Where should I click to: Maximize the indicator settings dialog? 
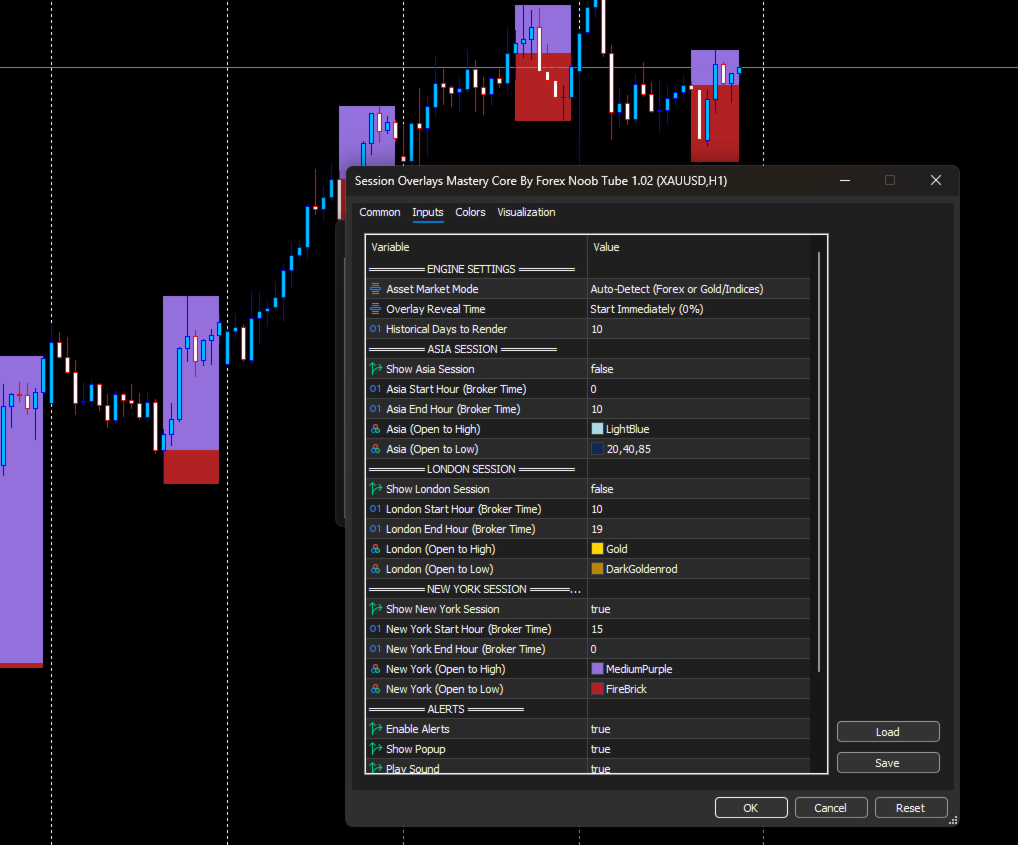(x=890, y=180)
